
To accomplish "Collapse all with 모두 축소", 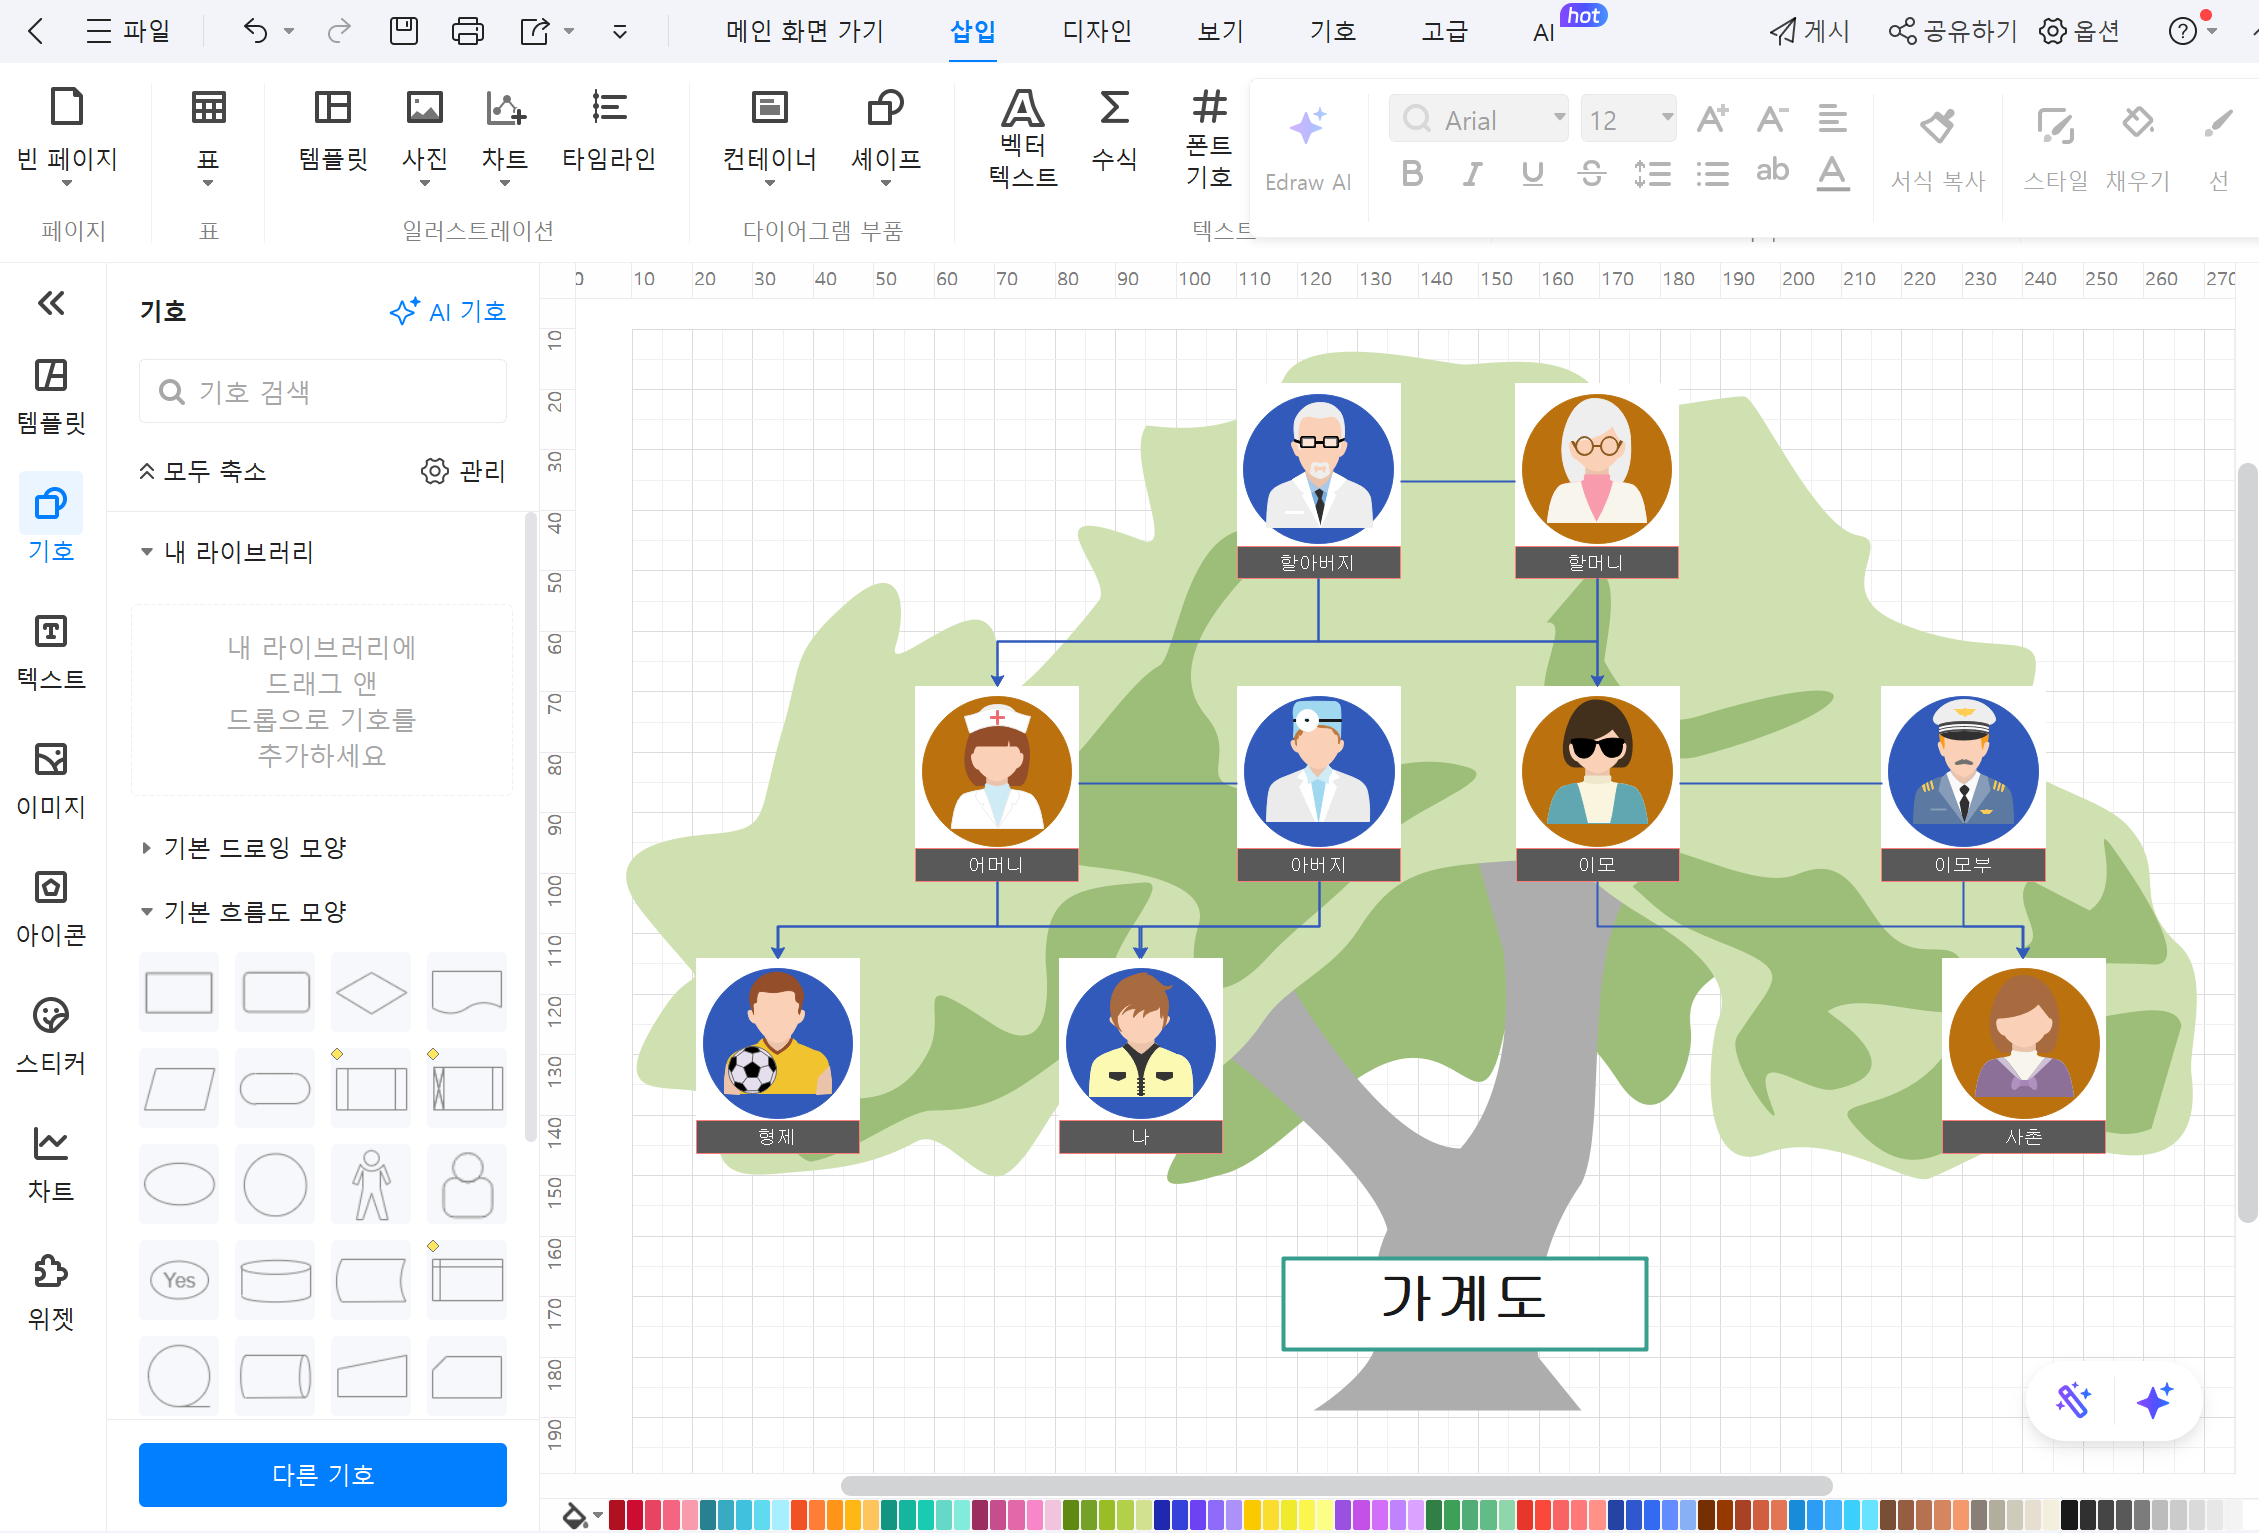I will coord(202,471).
